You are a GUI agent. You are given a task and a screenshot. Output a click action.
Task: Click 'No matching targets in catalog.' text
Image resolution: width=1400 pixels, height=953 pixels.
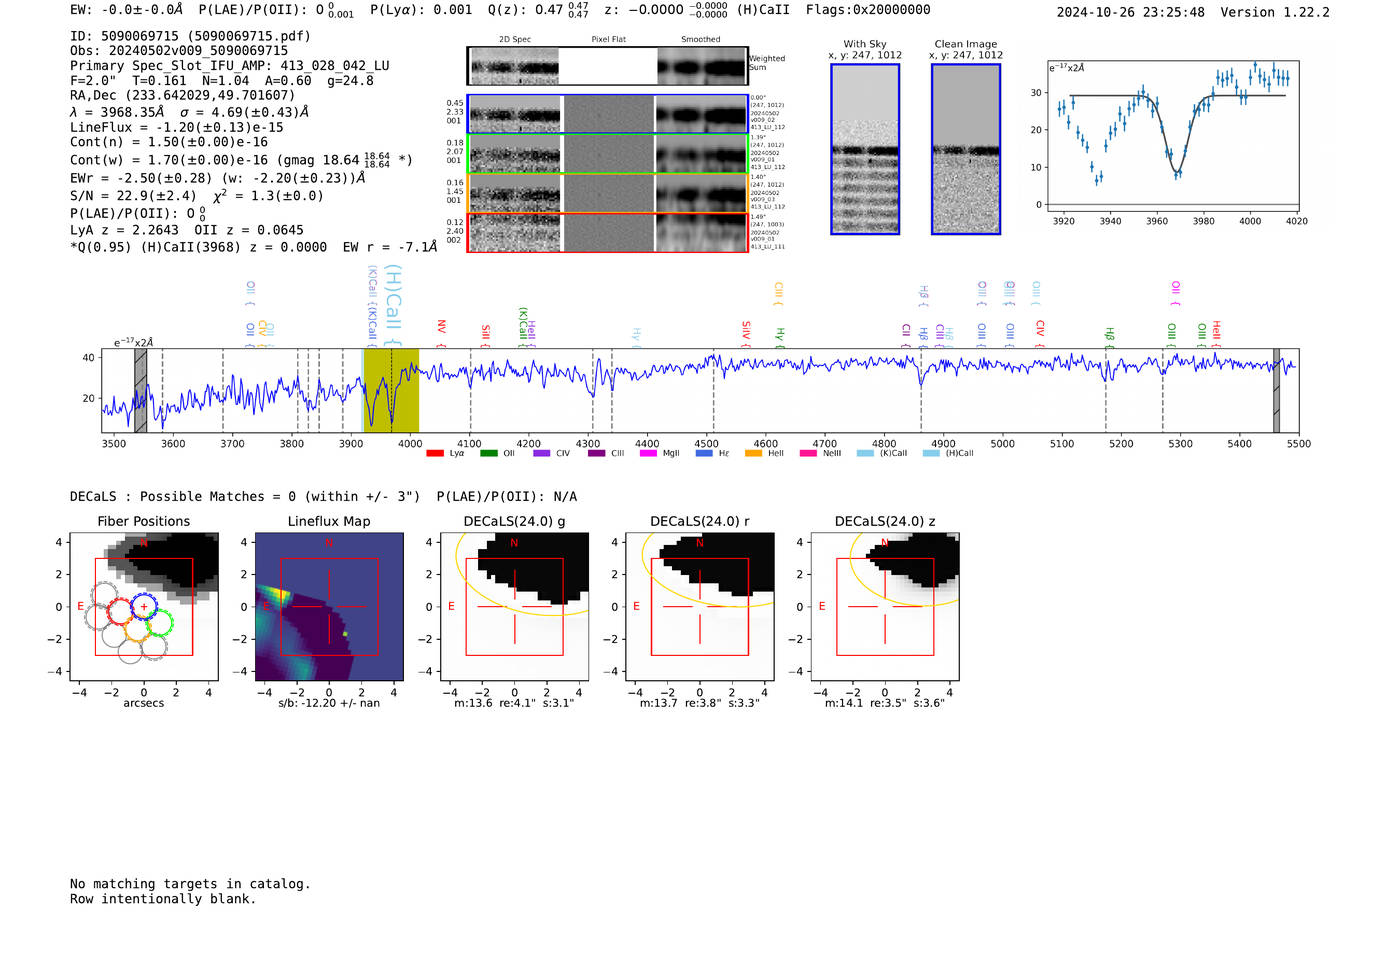[x=190, y=883]
